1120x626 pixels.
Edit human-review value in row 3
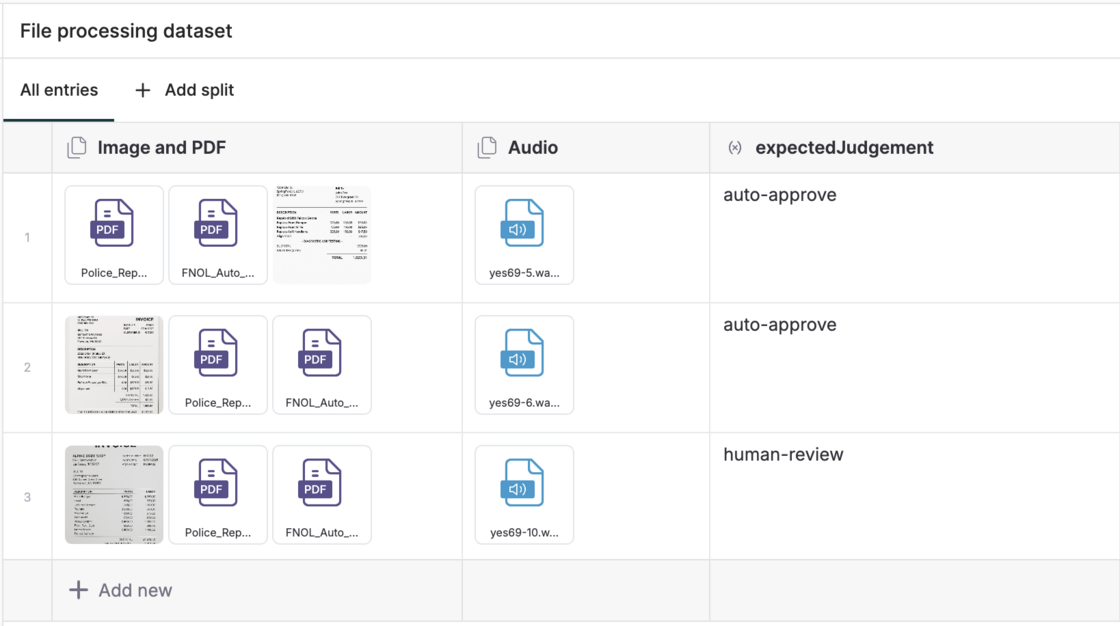[x=784, y=454]
